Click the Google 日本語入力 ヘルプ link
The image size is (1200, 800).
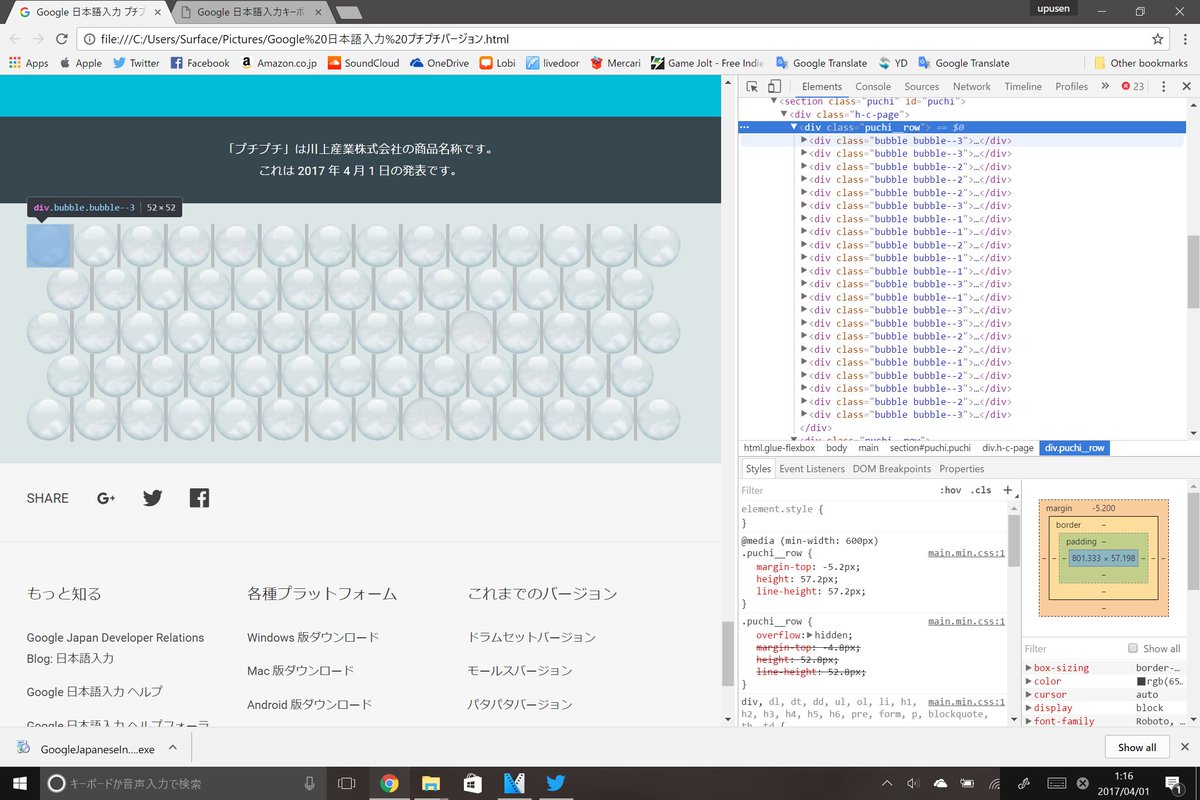click(x=94, y=691)
